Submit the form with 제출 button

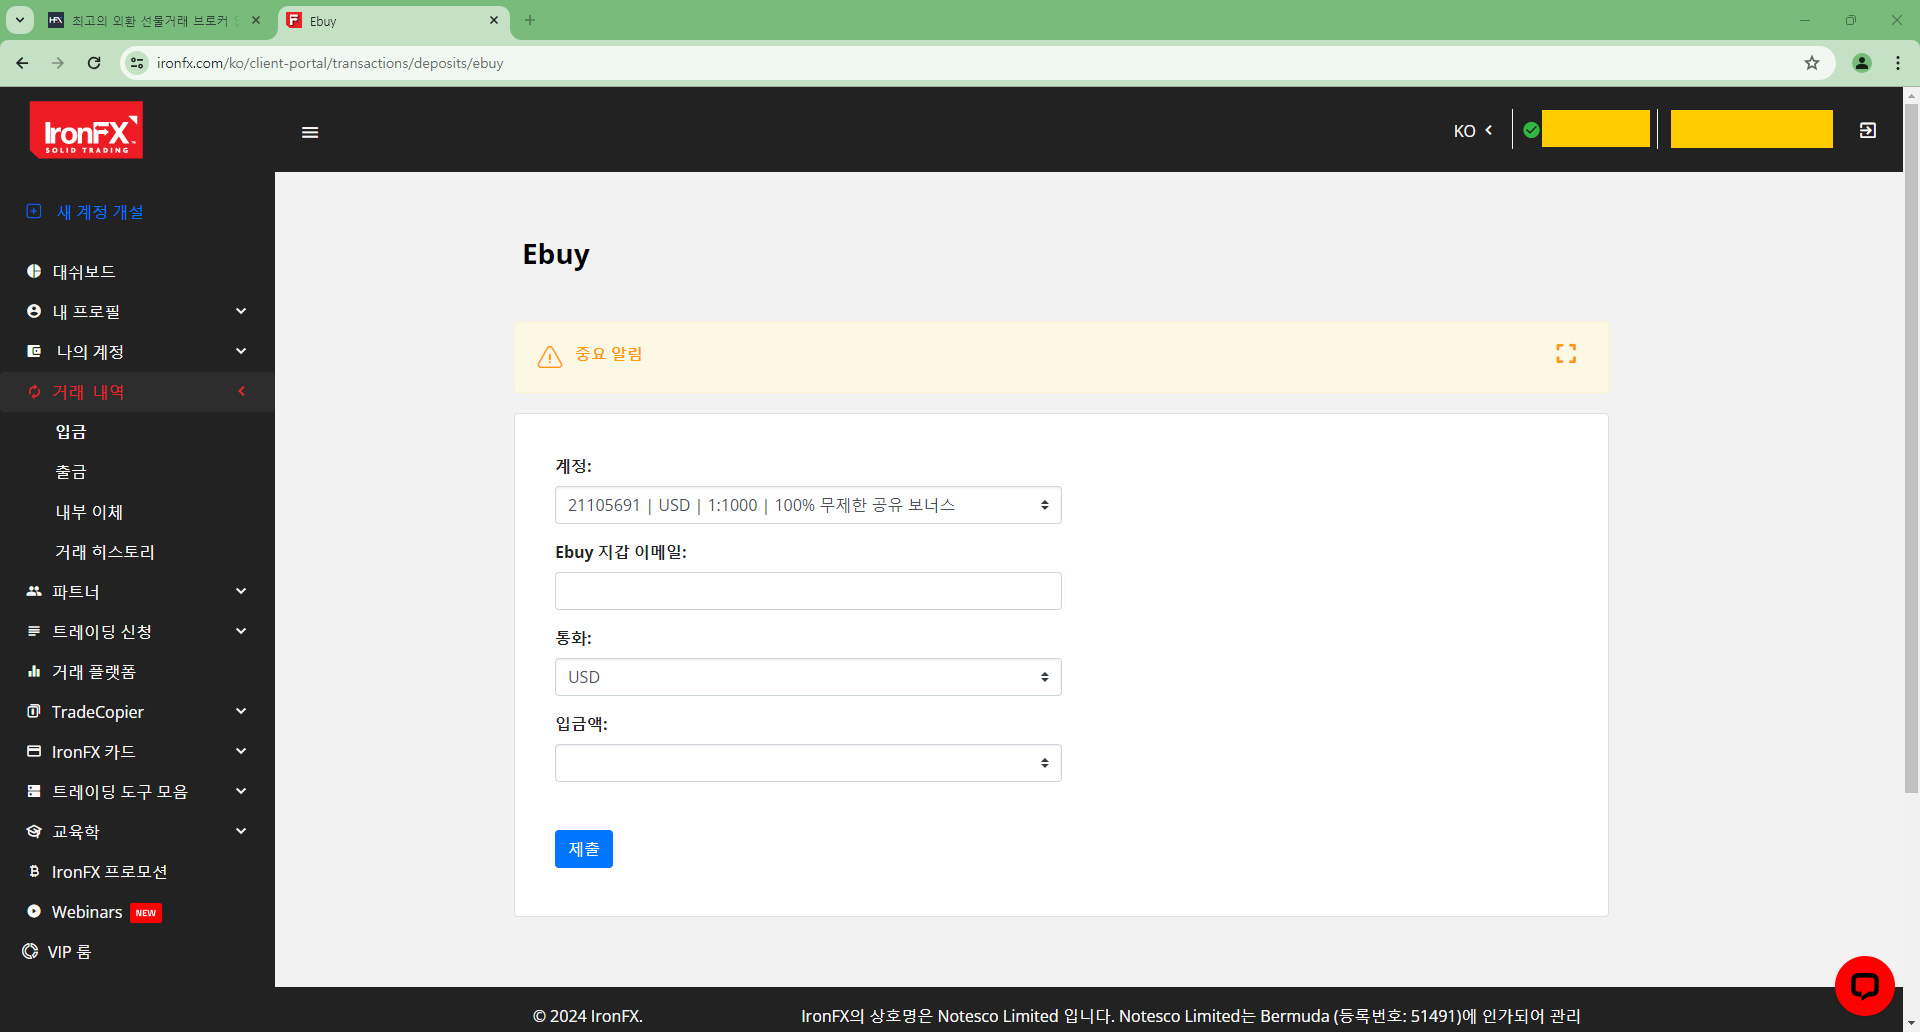(x=583, y=849)
